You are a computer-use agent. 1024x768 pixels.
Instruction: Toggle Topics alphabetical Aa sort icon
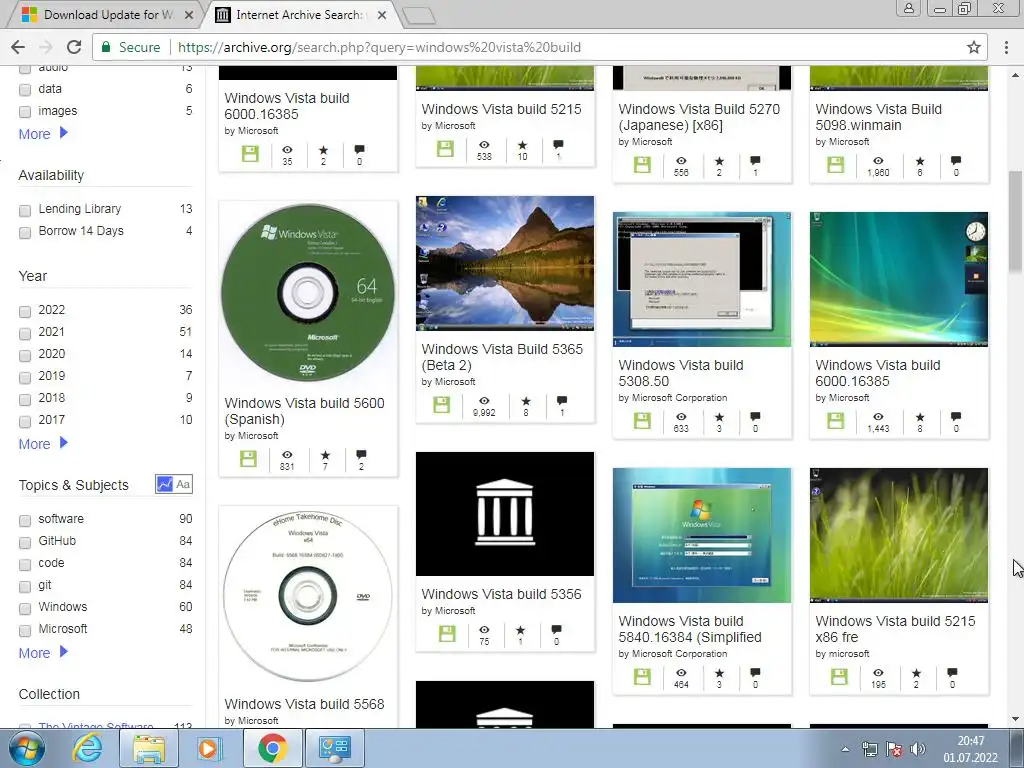(184, 484)
